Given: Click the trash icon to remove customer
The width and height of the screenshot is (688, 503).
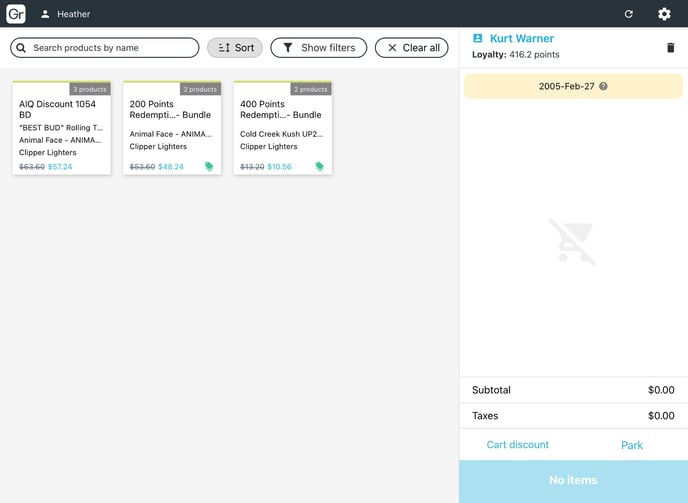Looking at the screenshot, I should (x=670, y=47).
